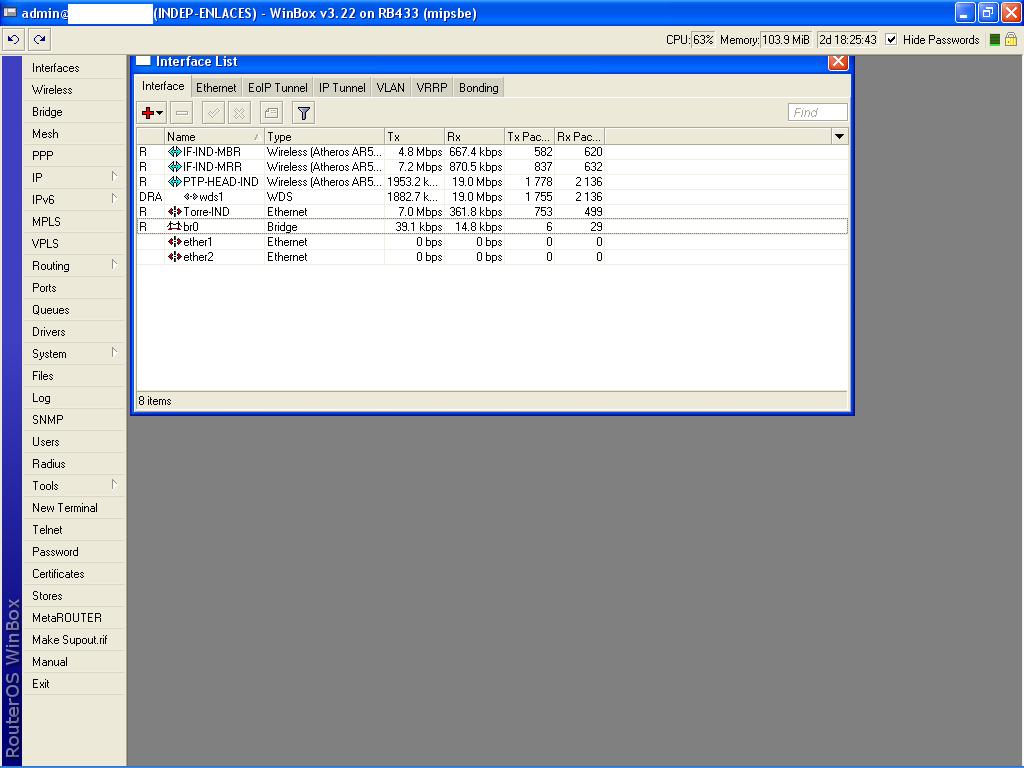Click the WinBox title bar icon

[x=10, y=12]
